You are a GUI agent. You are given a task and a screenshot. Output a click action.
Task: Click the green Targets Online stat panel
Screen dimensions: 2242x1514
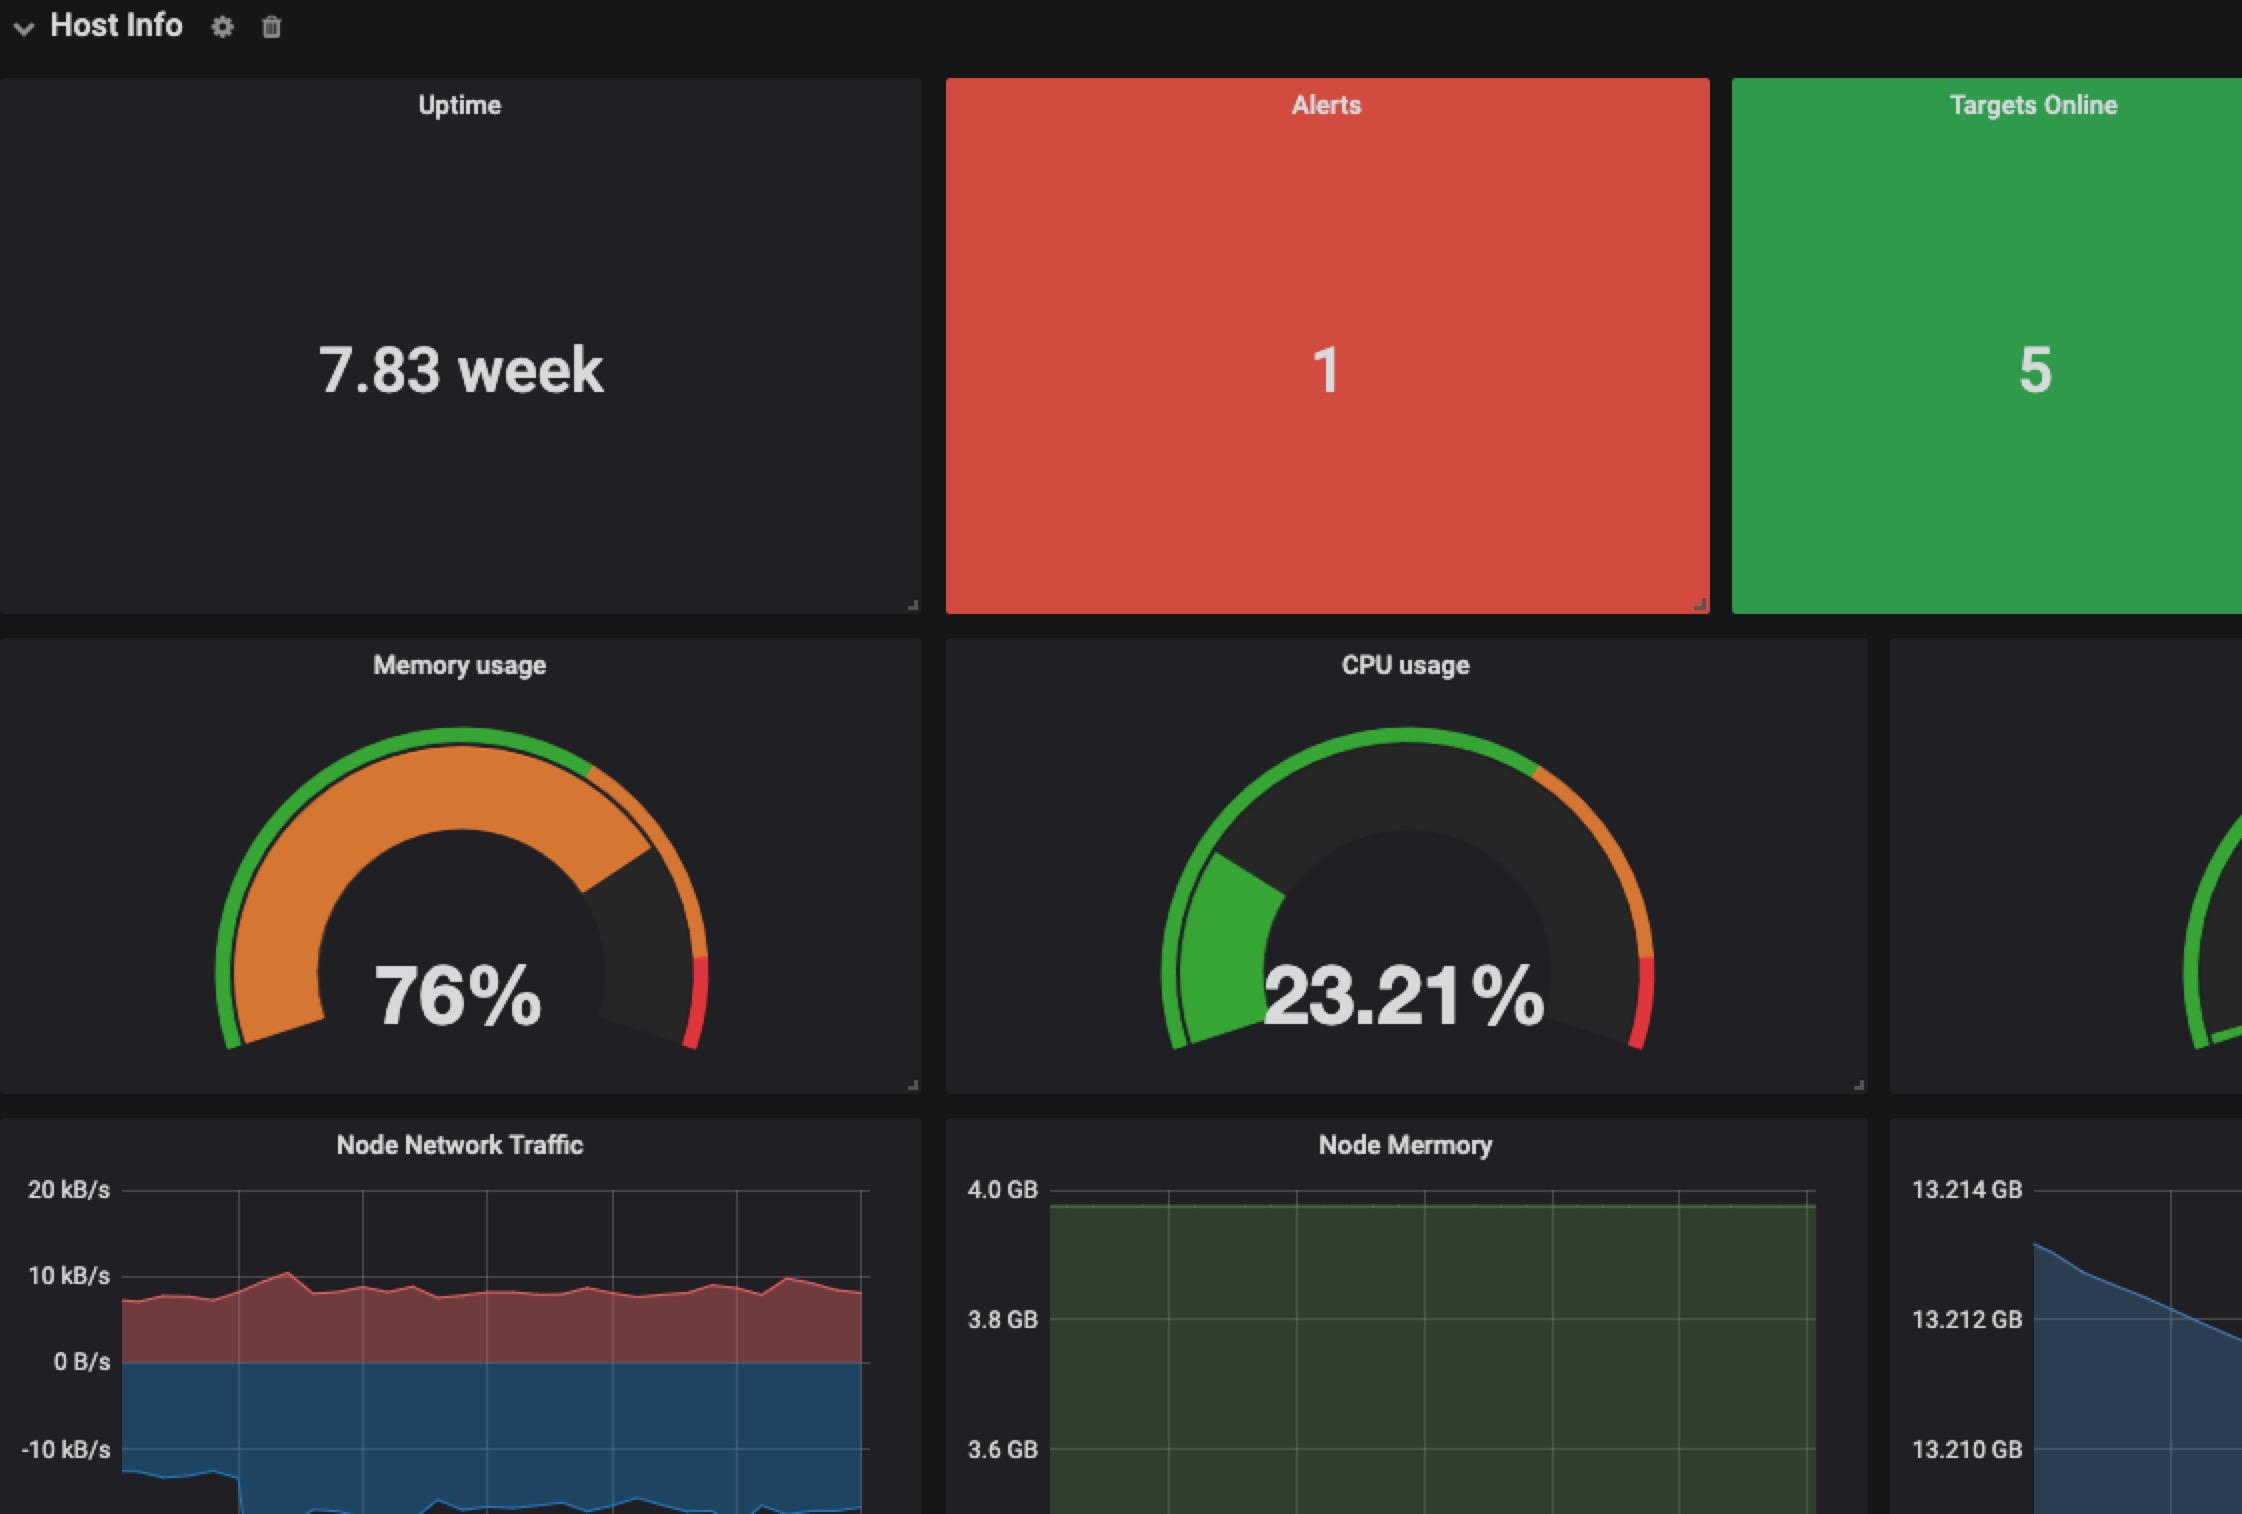pyautogui.click(x=2032, y=370)
